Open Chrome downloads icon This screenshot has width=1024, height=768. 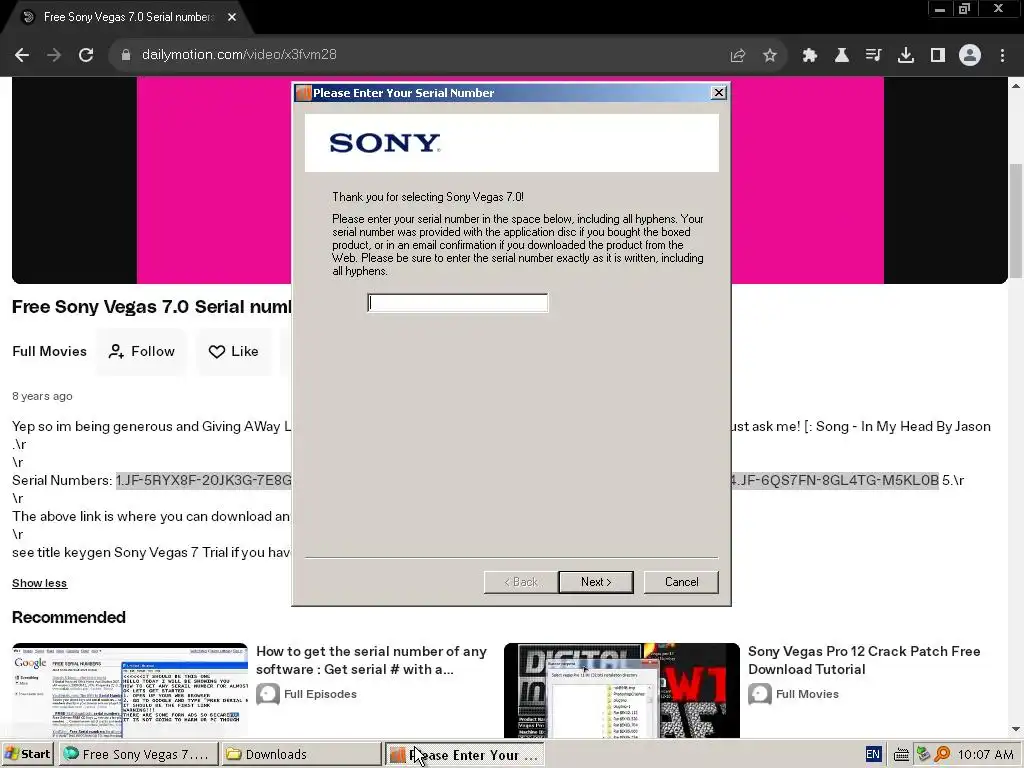coord(906,56)
